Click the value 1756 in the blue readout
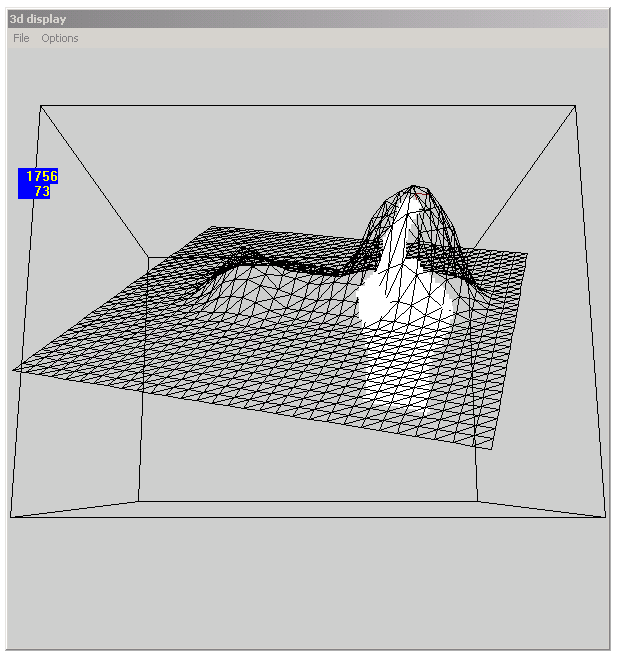Image resolution: width=624 pixels, height=661 pixels. [x=42, y=176]
